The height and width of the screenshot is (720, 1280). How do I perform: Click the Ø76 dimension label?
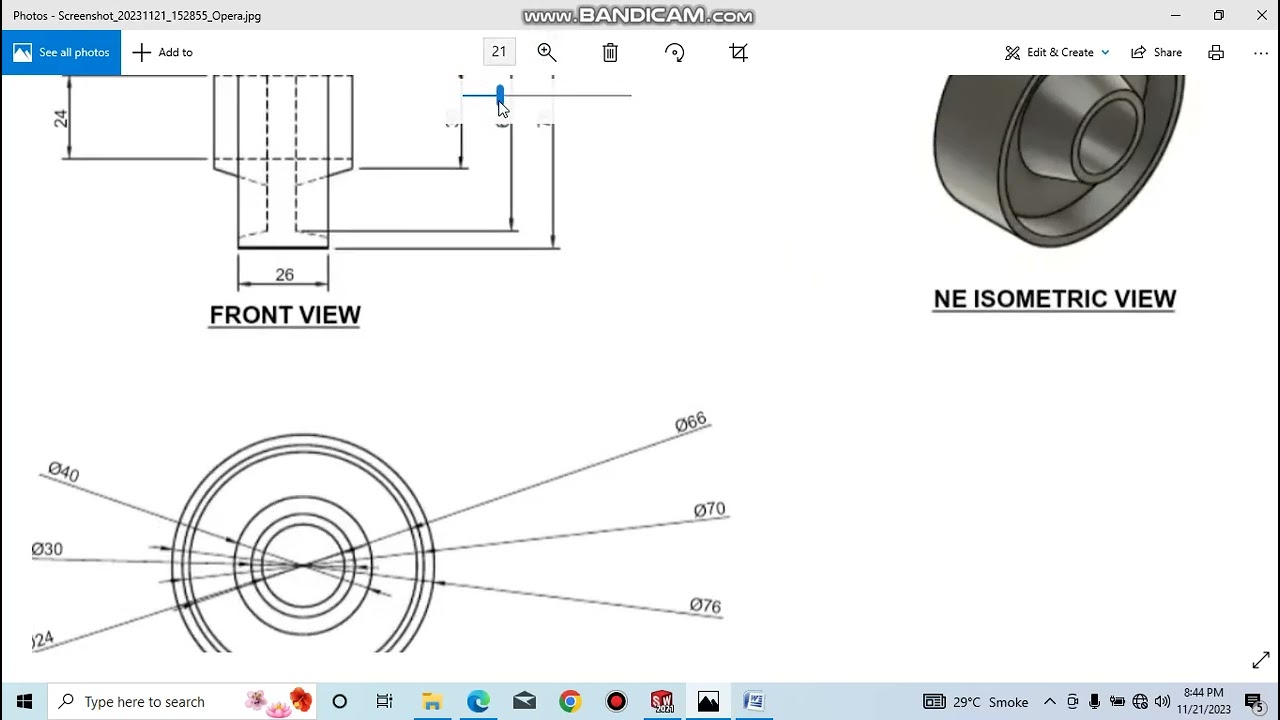705,606
